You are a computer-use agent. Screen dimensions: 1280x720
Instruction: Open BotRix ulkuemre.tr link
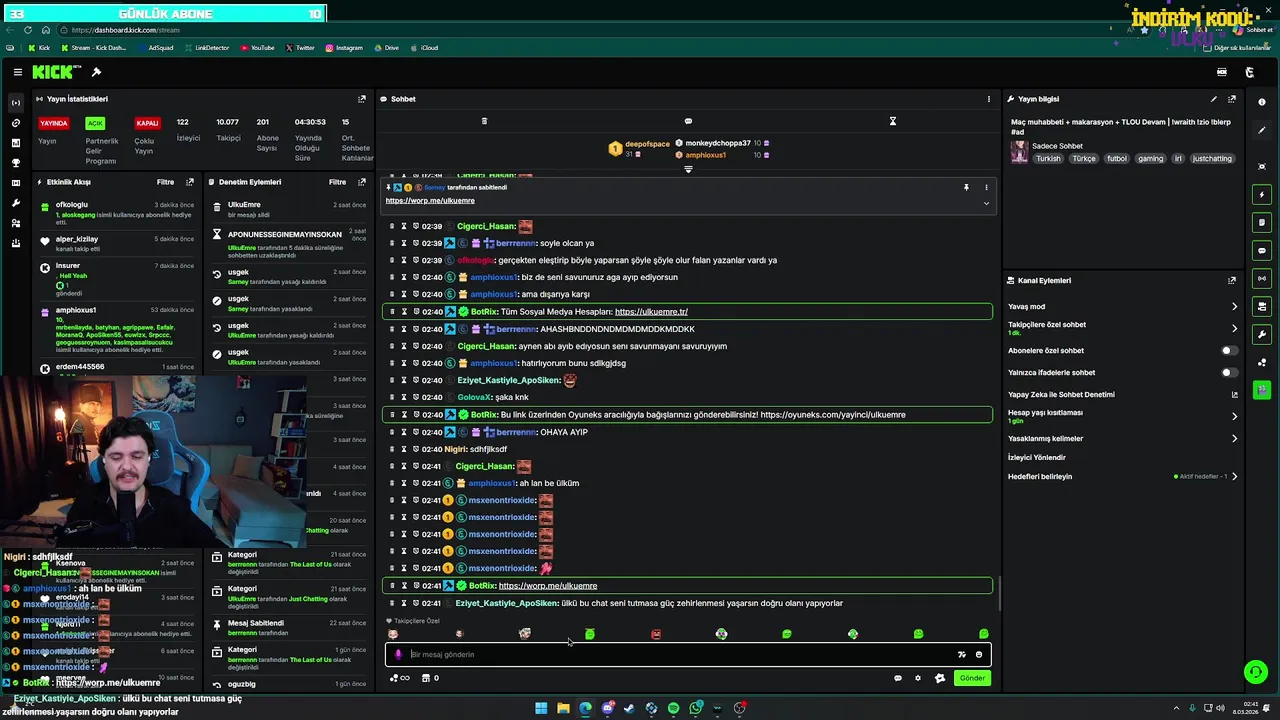[651, 312]
